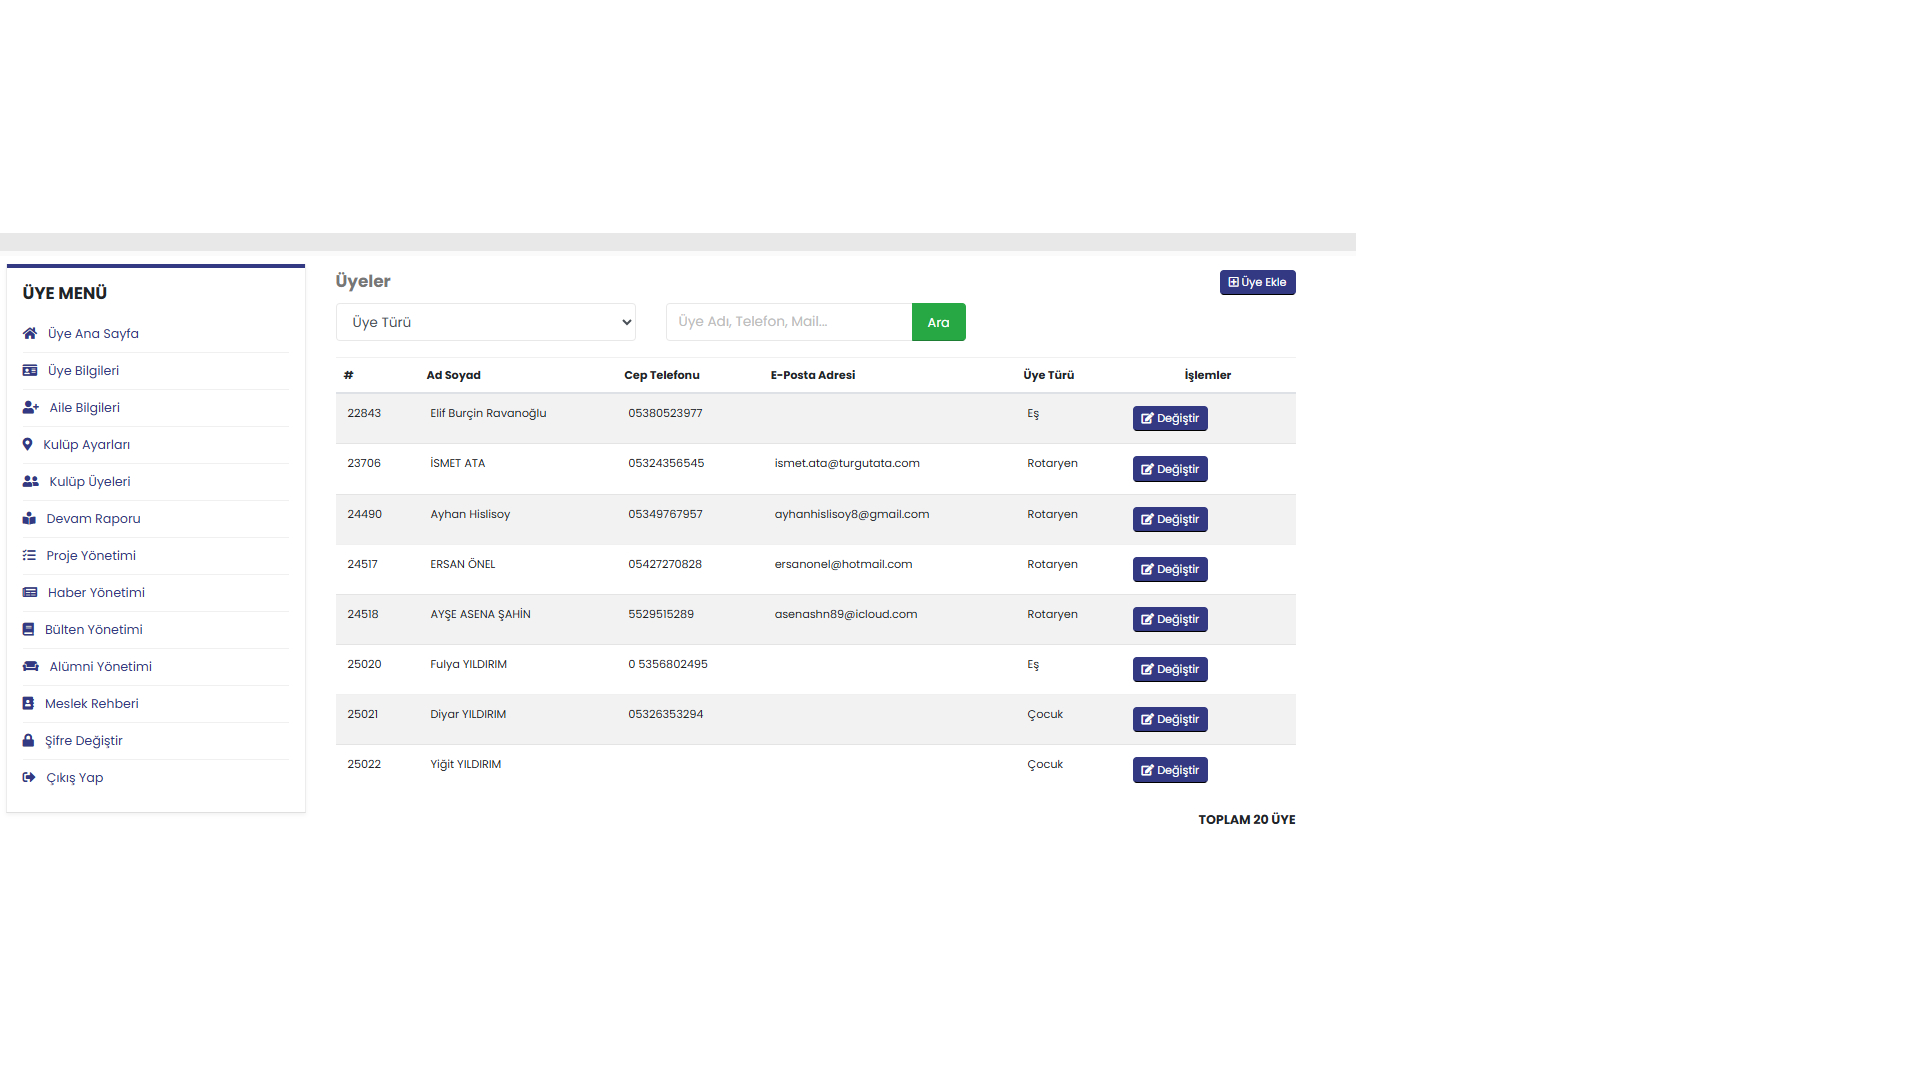The image size is (1920, 1080).
Task: Open the Üye Türü dropdown filter
Action: pos(485,322)
